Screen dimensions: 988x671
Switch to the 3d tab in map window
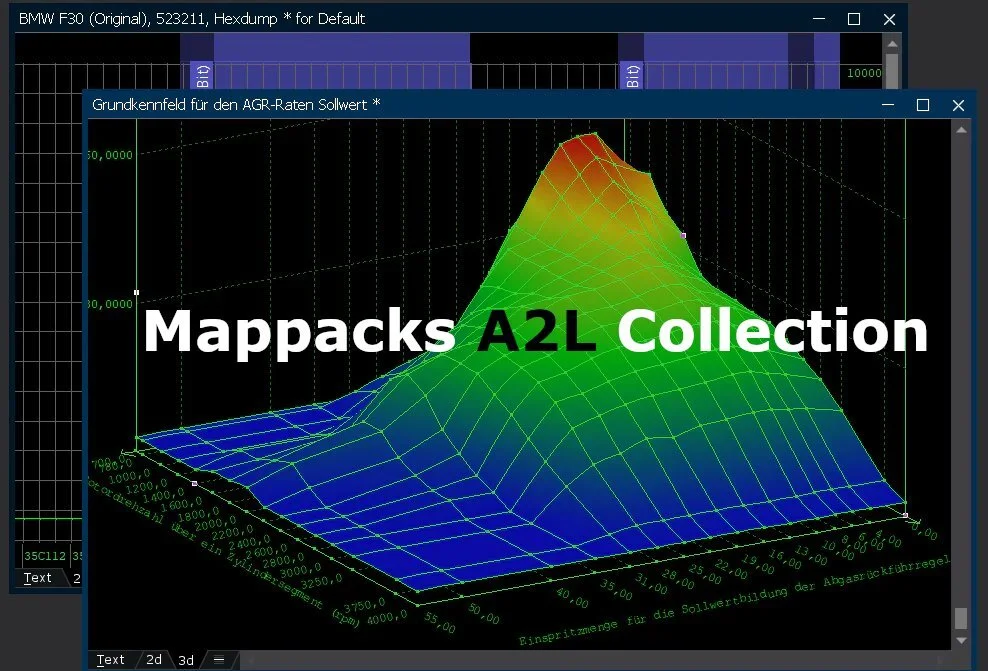186,660
